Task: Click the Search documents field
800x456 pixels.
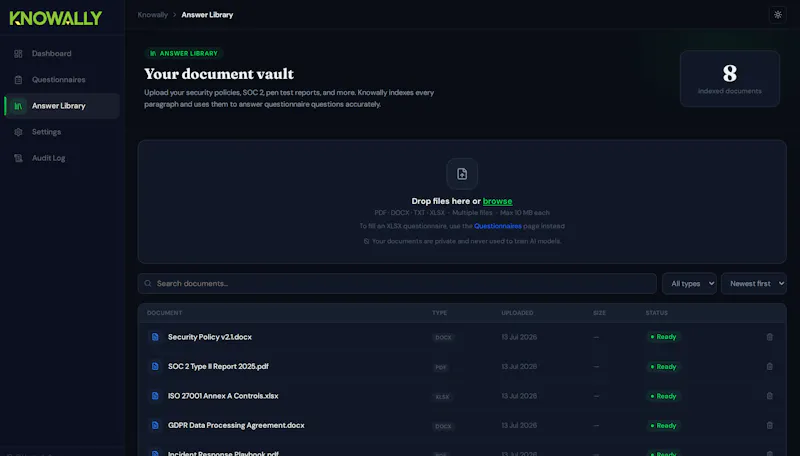Action: coord(397,284)
